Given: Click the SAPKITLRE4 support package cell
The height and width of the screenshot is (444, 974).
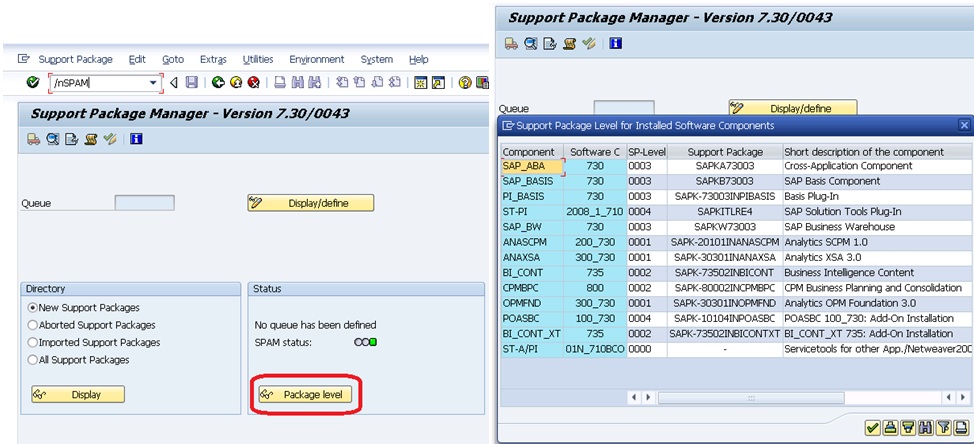Looking at the screenshot, I should (x=724, y=212).
